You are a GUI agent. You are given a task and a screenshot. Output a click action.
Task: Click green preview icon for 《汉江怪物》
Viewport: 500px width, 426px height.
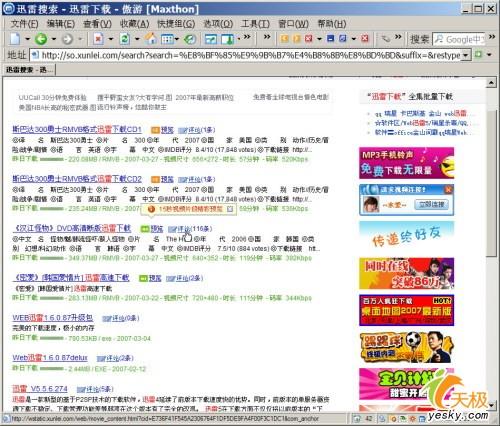click(144, 229)
